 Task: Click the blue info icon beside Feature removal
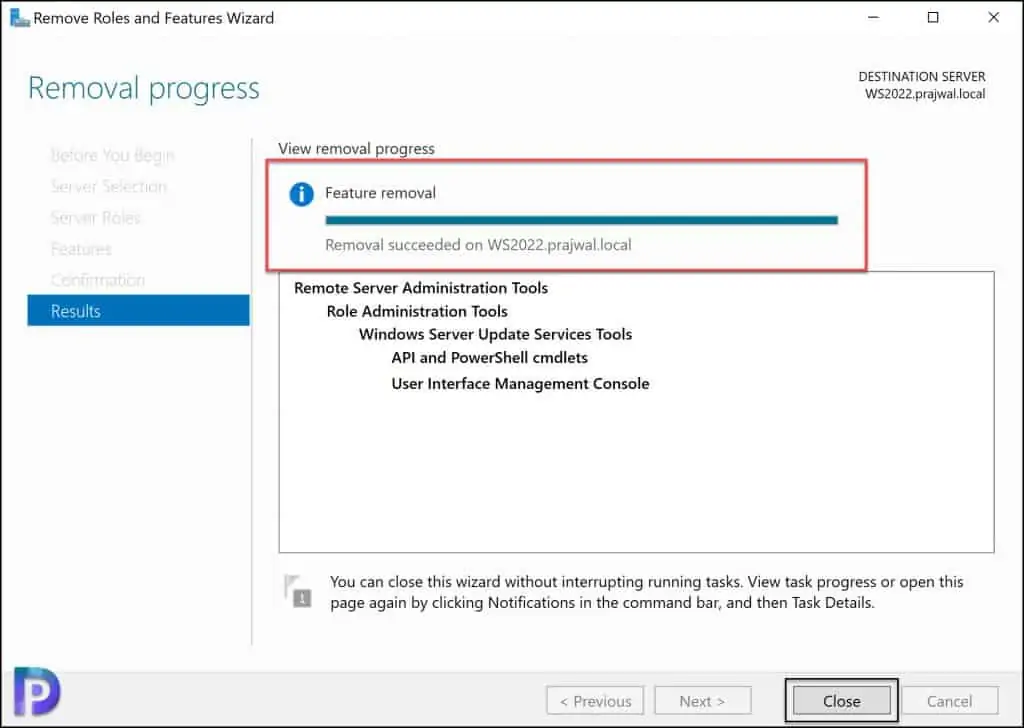[301, 194]
